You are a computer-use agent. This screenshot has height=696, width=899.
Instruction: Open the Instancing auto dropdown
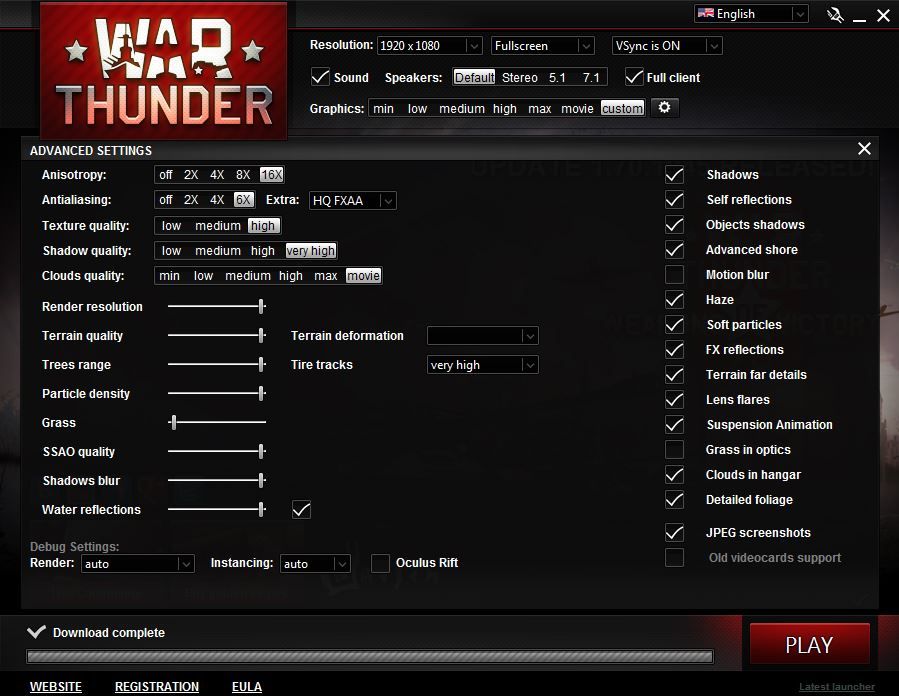315,564
